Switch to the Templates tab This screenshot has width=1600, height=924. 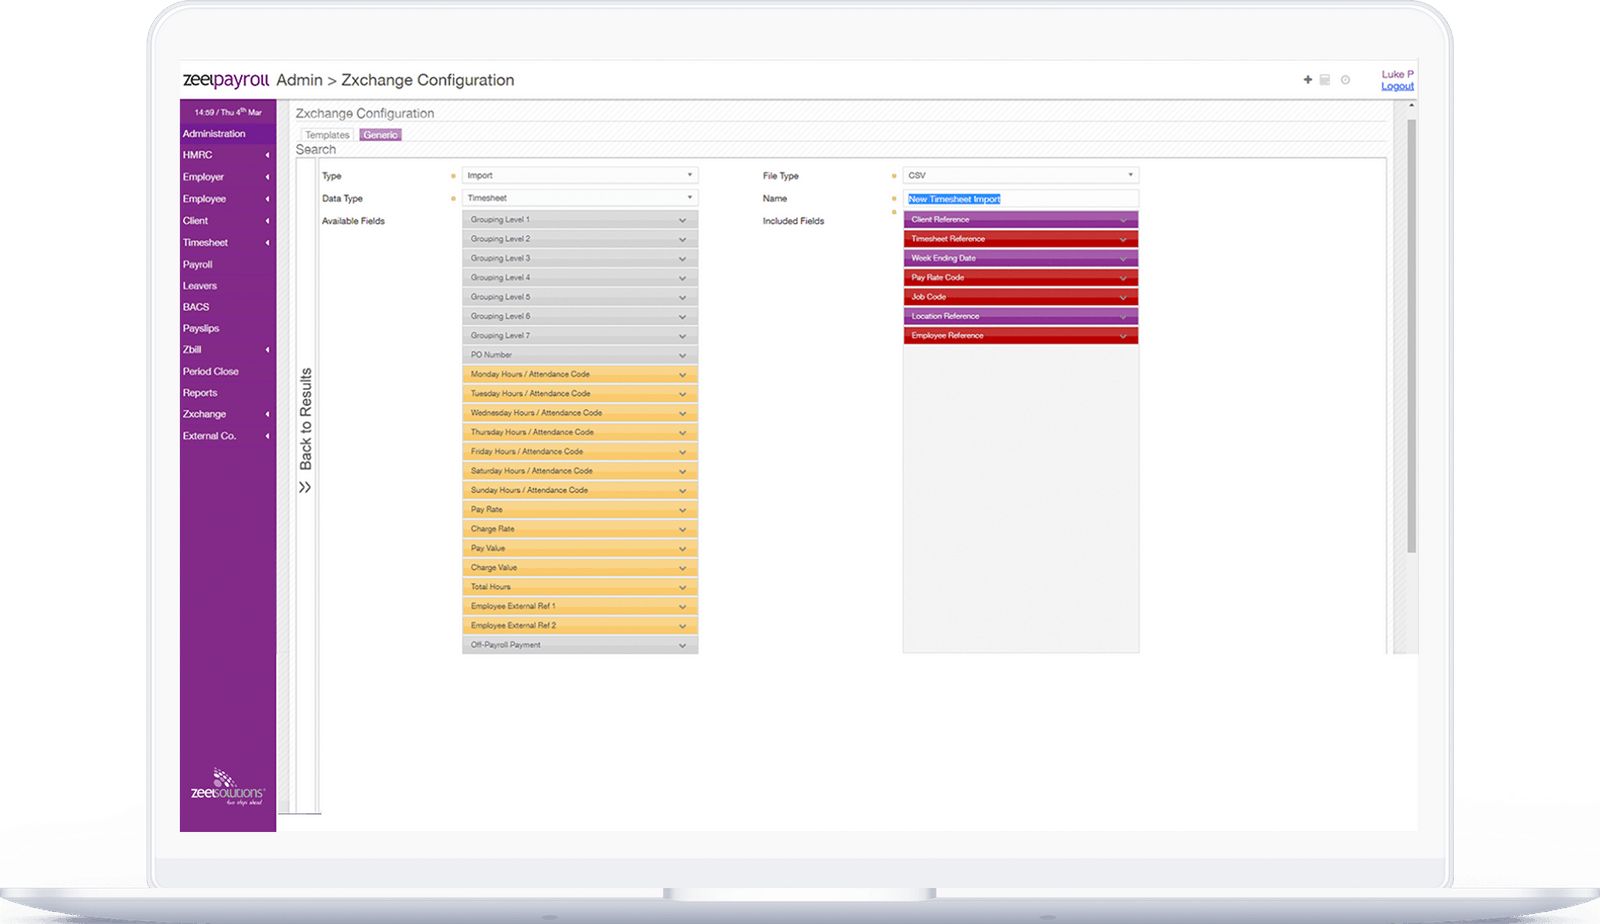click(327, 134)
